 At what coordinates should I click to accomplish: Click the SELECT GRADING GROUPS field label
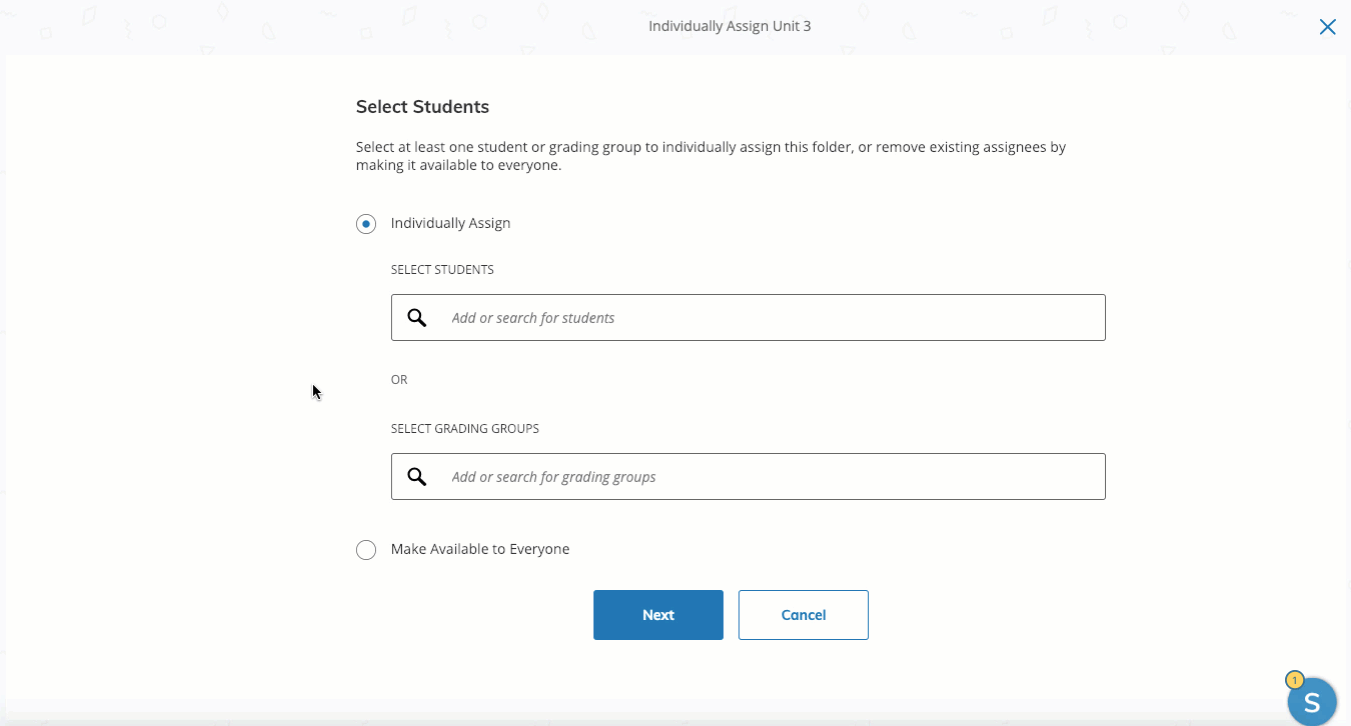[464, 429]
